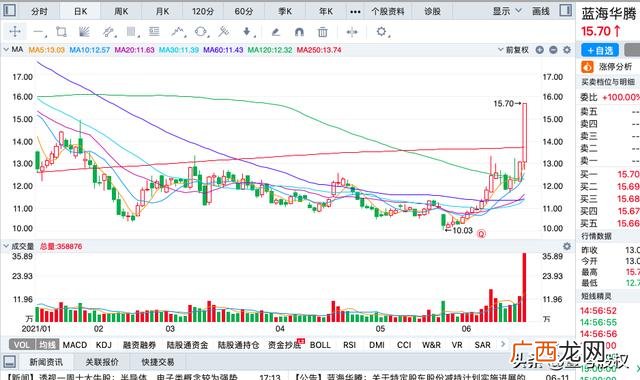Open the 新闻资讯 tab

46,362
